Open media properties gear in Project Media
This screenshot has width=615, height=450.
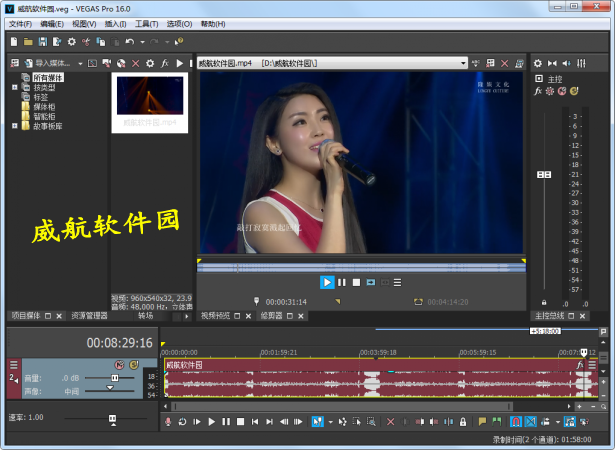click(x=150, y=63)
